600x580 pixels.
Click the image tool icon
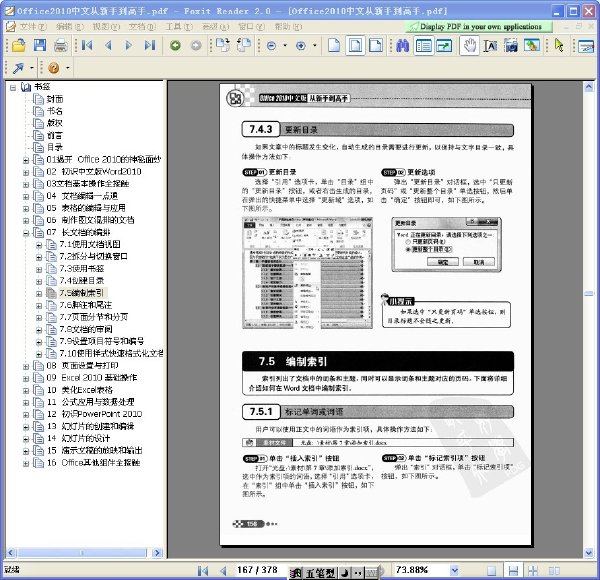[x=532, y=46]
